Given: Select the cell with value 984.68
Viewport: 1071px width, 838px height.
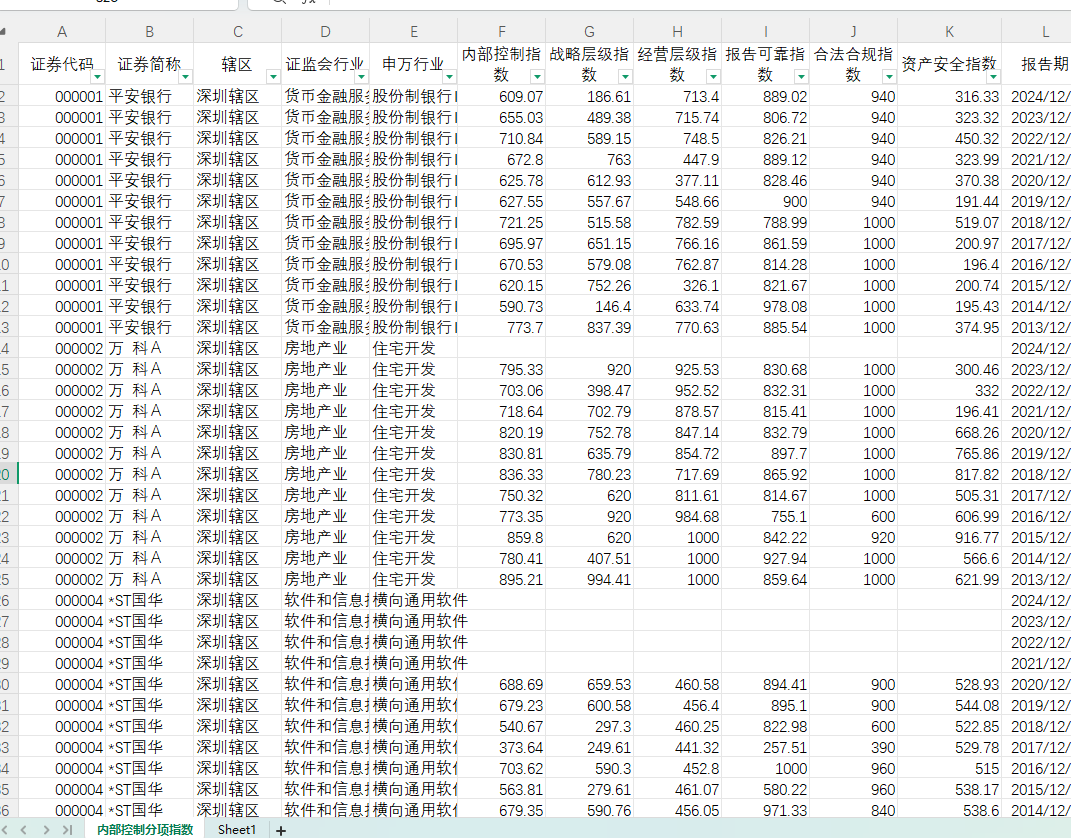Looking at the screenshot, I should pos(678,516).
